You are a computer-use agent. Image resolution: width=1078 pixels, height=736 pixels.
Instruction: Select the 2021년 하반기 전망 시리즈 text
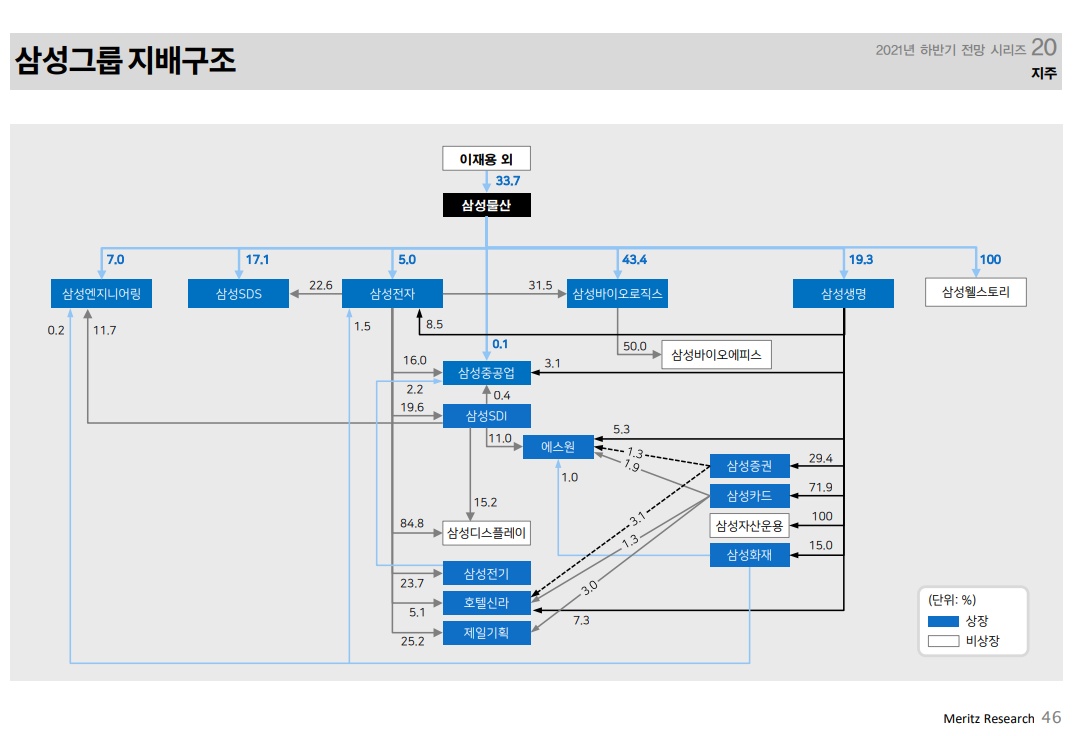(951, 49)
